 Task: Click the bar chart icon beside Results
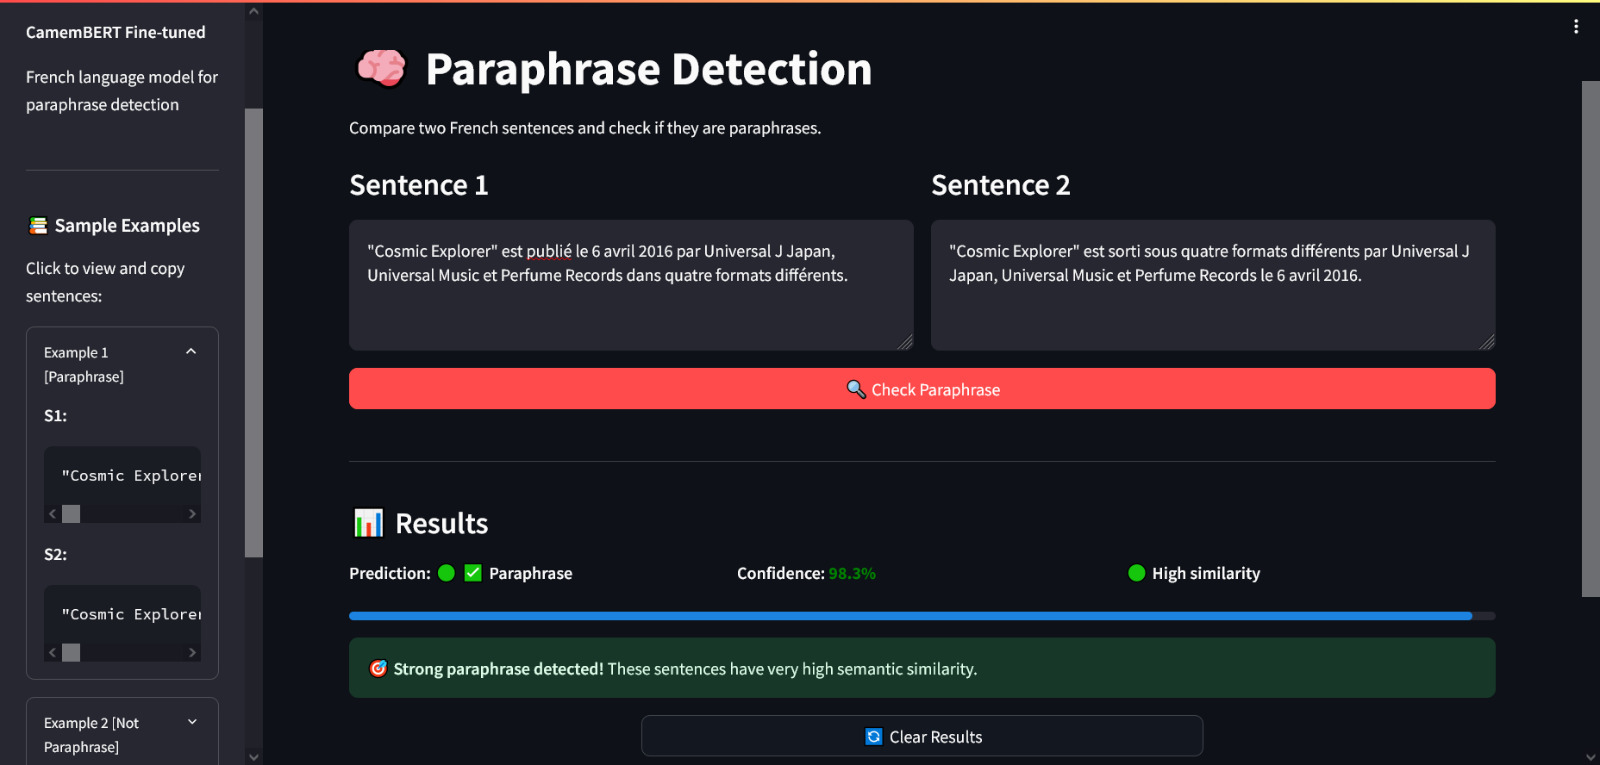368,523
